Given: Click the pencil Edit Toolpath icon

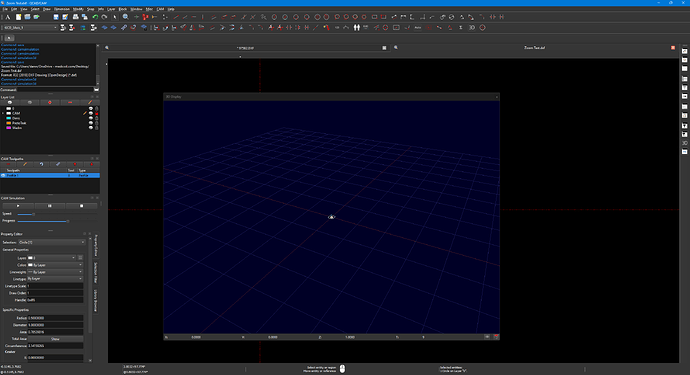Looking at the screenshot, I should [25, 164].
